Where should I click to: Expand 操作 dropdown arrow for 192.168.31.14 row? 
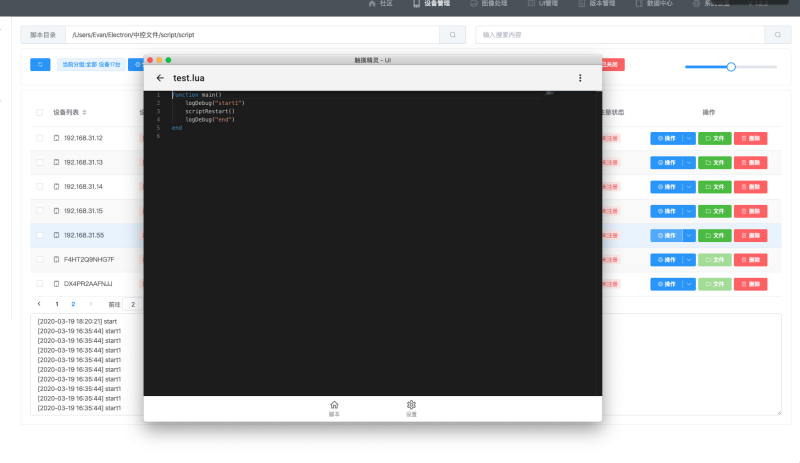tap(688, 187)
